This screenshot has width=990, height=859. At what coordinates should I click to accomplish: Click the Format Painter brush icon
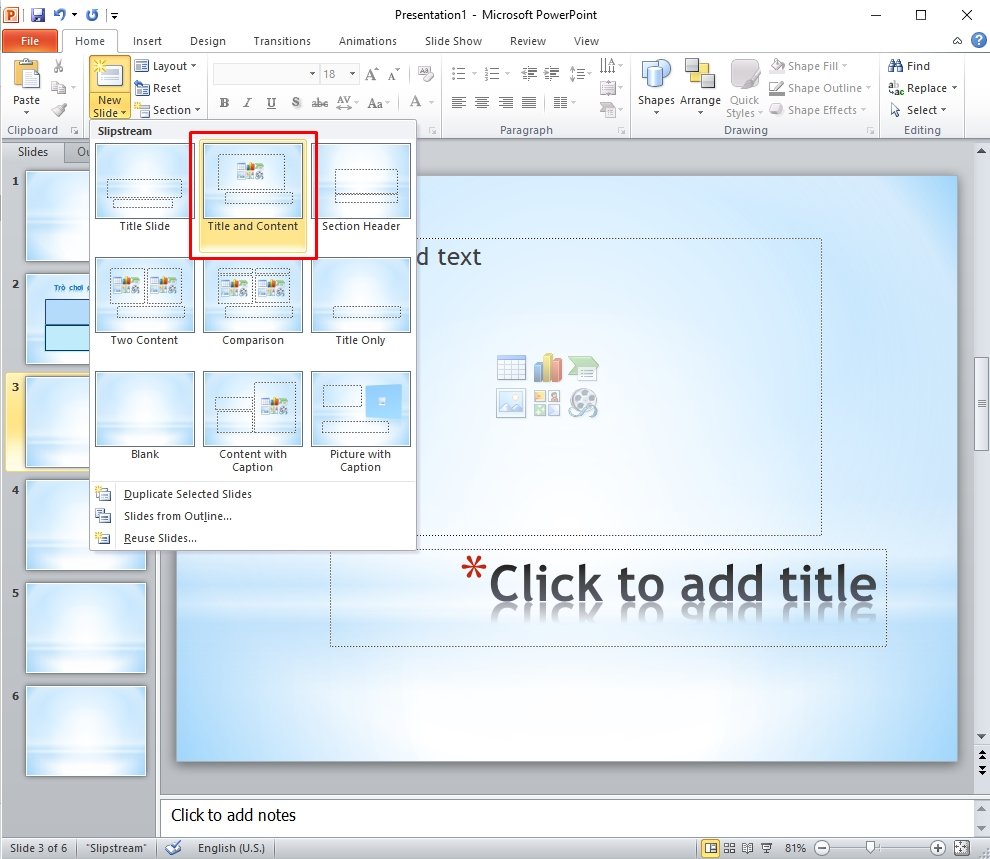pos(59,110)
